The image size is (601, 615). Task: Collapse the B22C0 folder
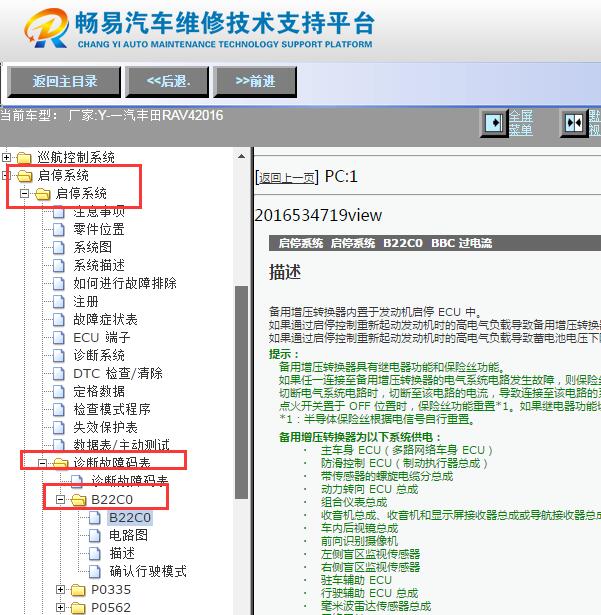[60, 499]
